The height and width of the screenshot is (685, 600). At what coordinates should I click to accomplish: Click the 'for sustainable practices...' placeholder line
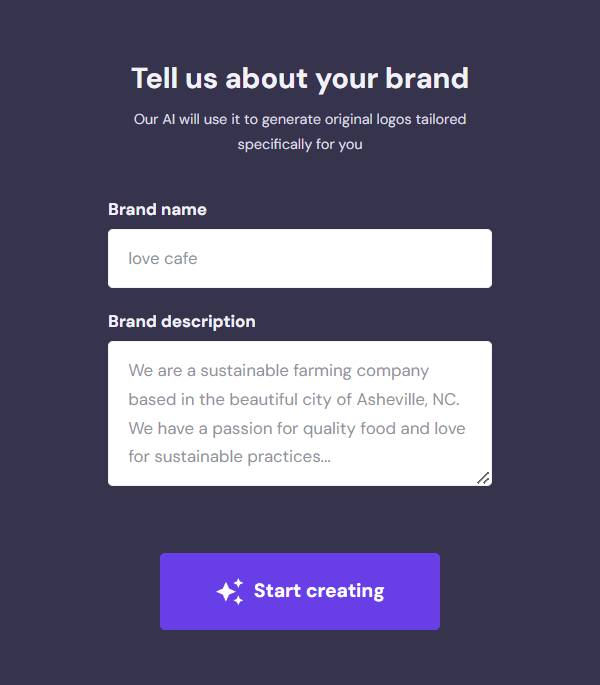point(229,457)
